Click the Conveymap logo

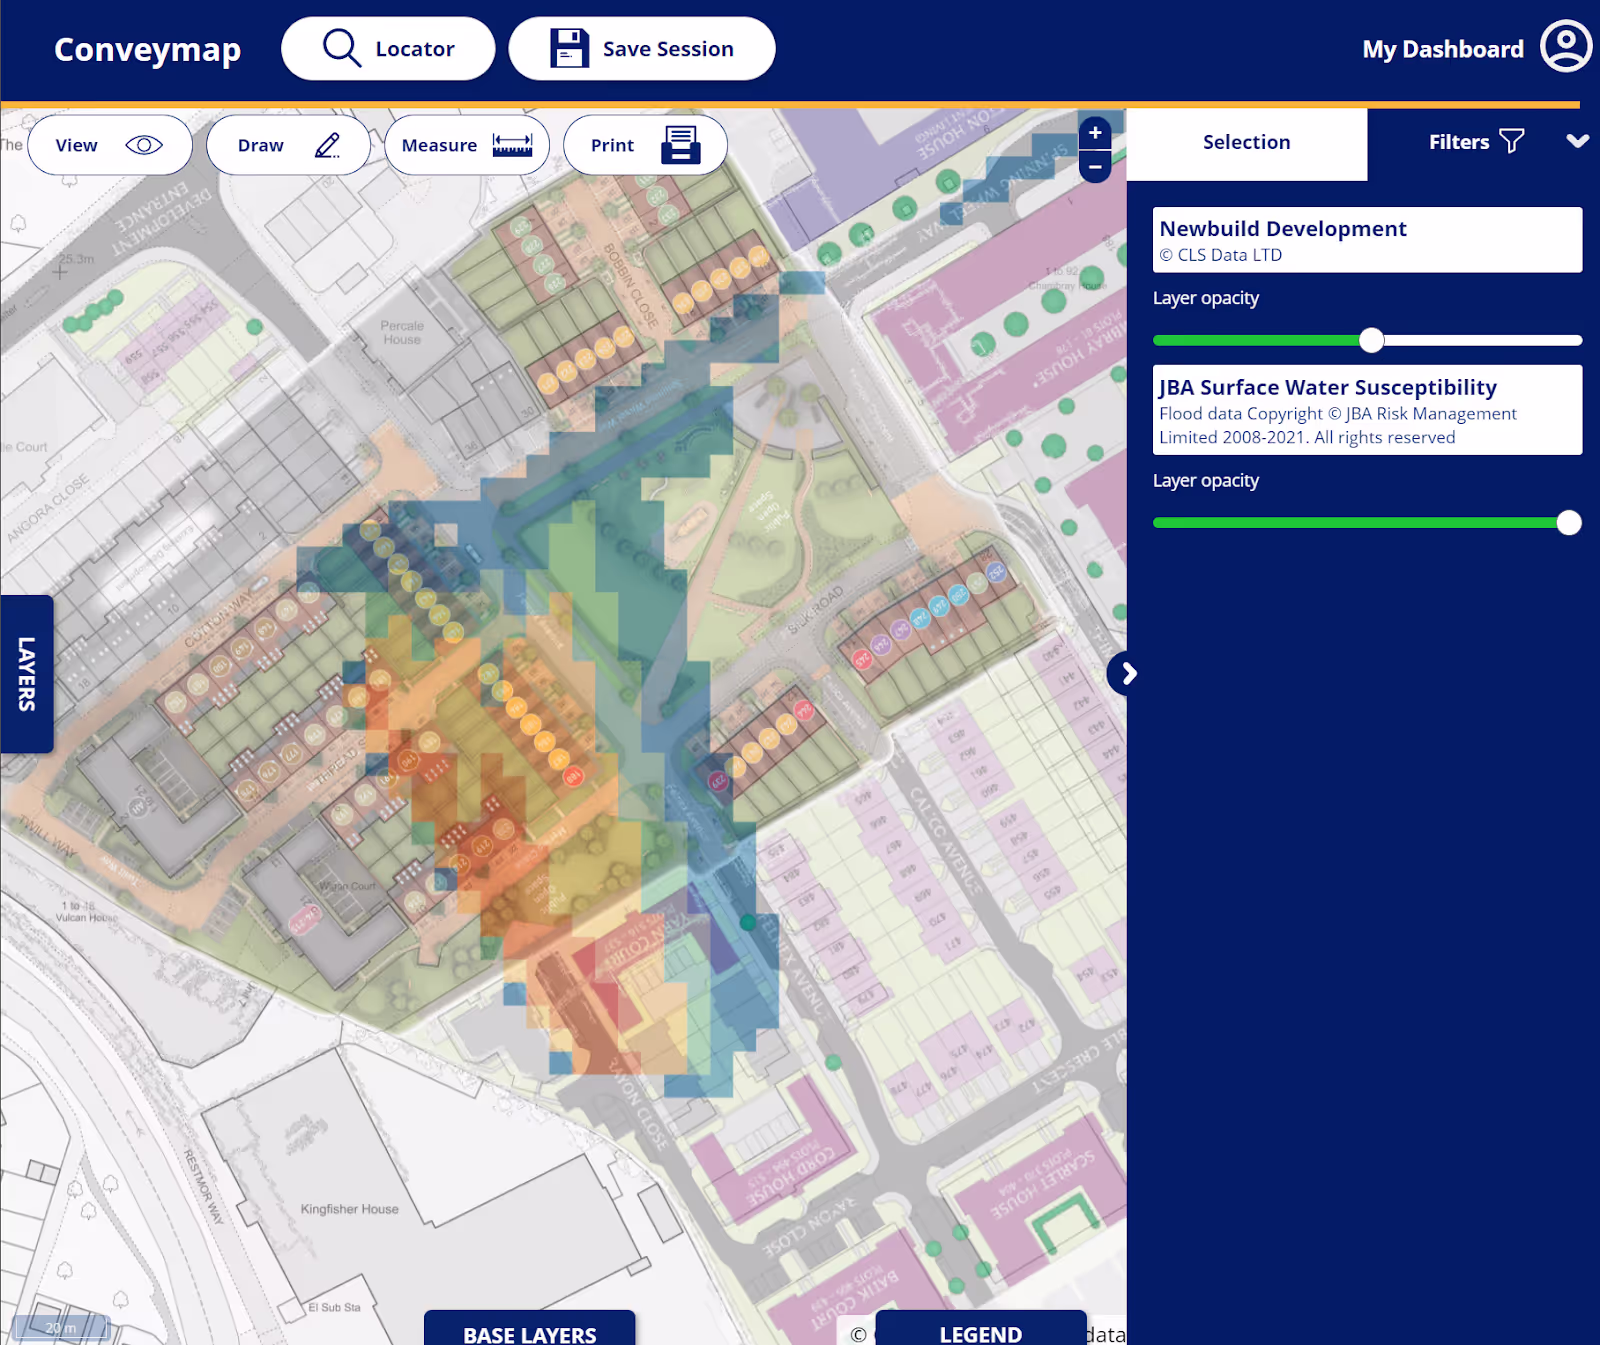pos(147,49)
